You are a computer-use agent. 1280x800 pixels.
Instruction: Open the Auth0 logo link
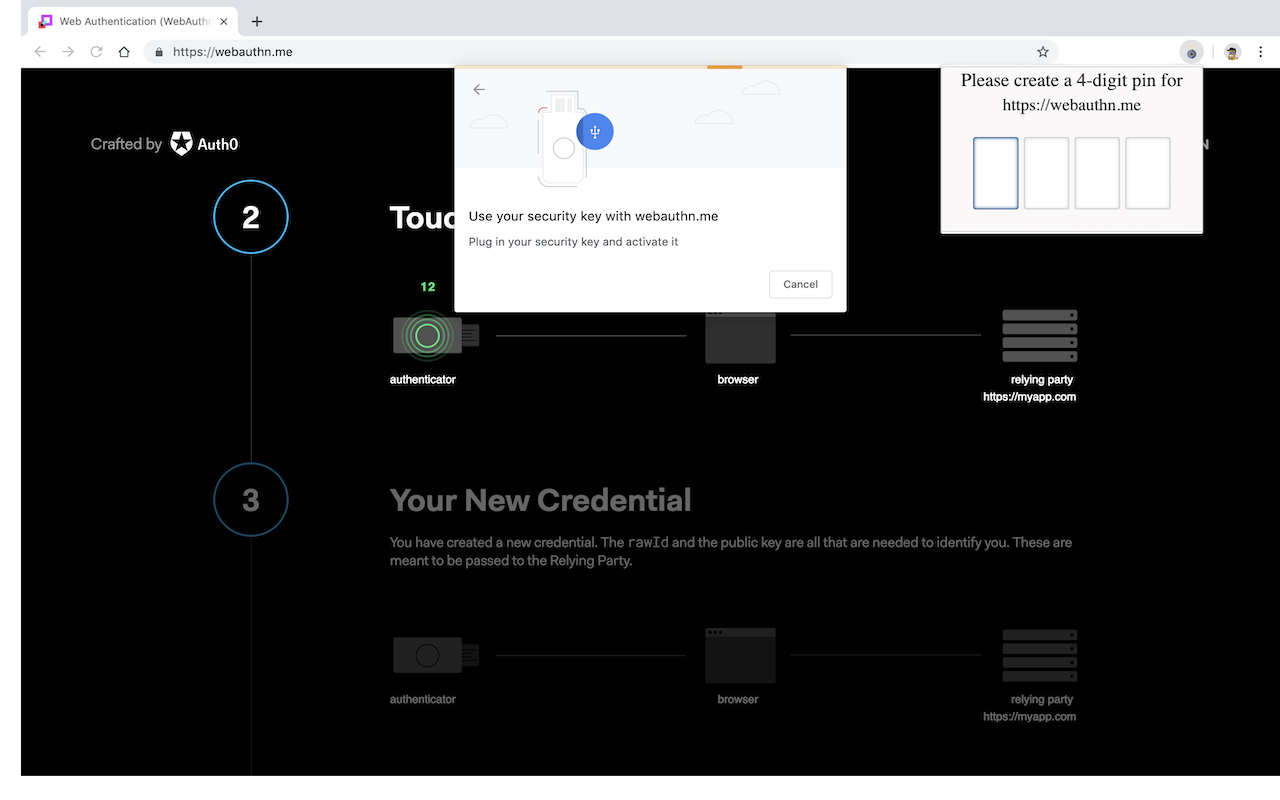pos(204,144)
